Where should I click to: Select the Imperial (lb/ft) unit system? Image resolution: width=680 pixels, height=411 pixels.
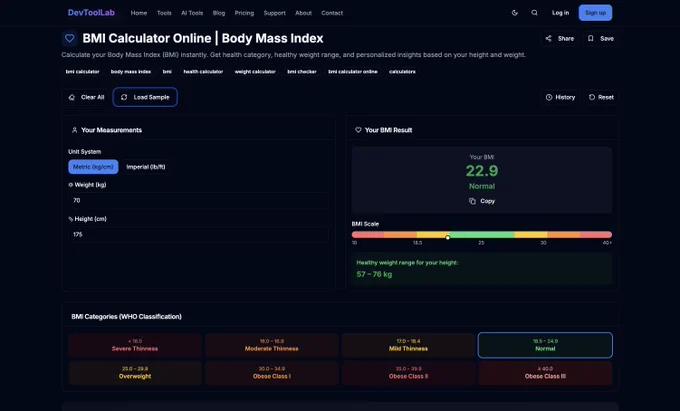146,167
